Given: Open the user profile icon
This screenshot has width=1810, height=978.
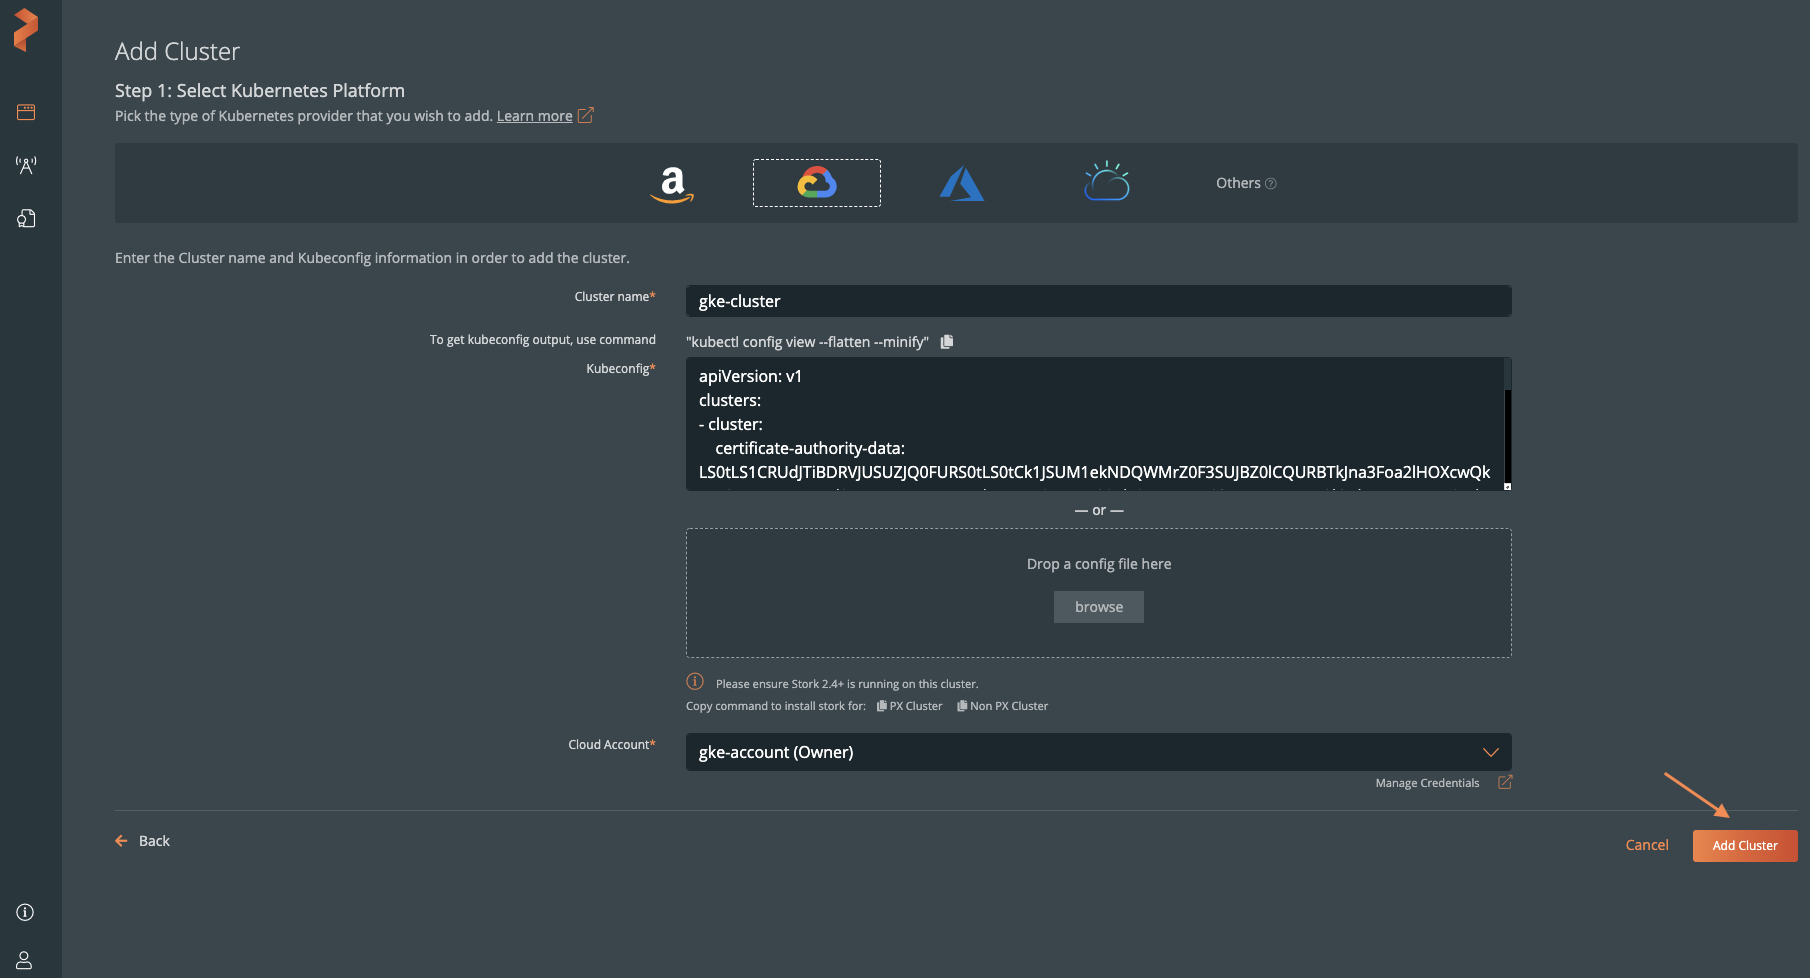Looking at the screenshot, I should (x=25, y=960).
